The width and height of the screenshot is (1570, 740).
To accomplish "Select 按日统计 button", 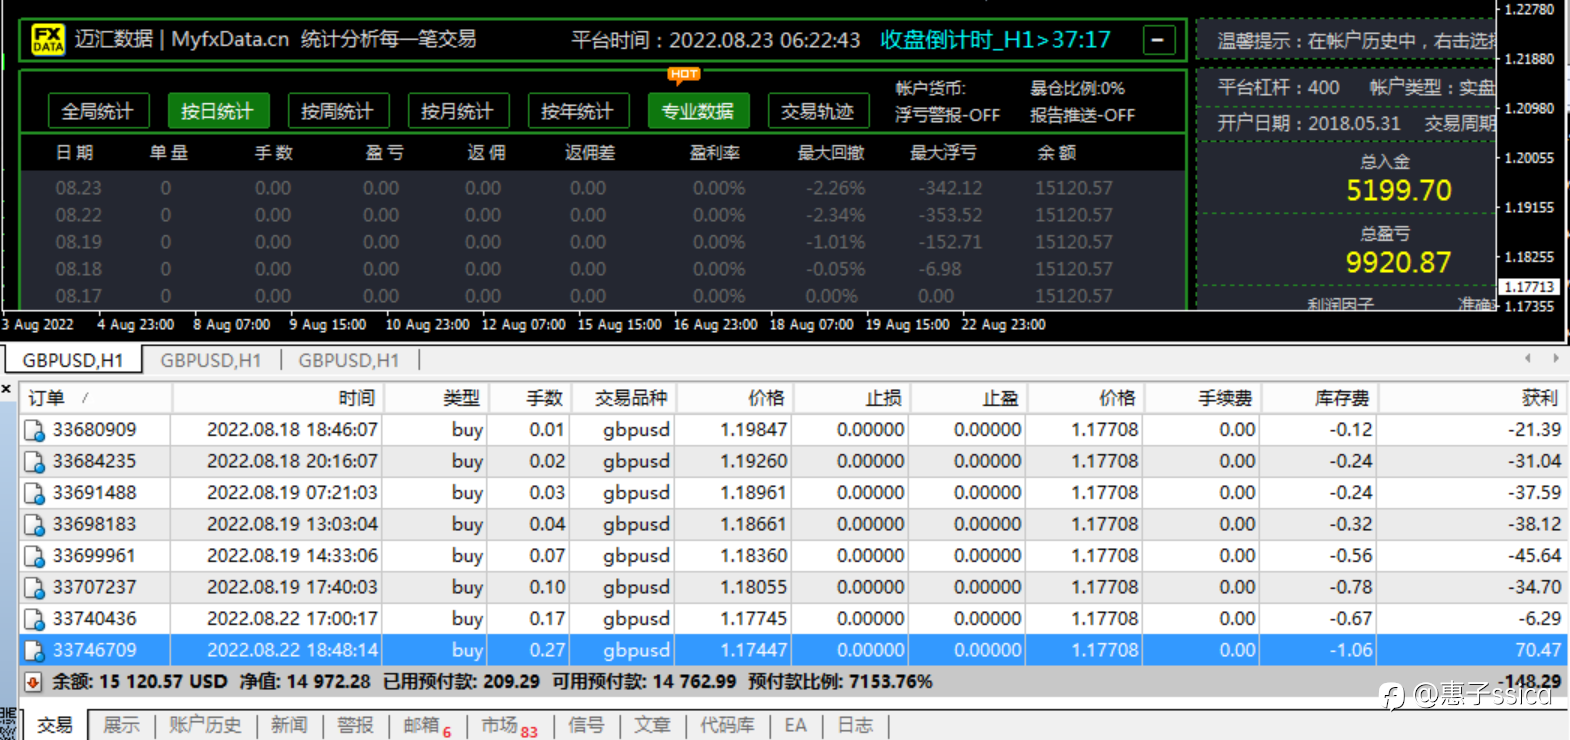I will coord(218,111).
